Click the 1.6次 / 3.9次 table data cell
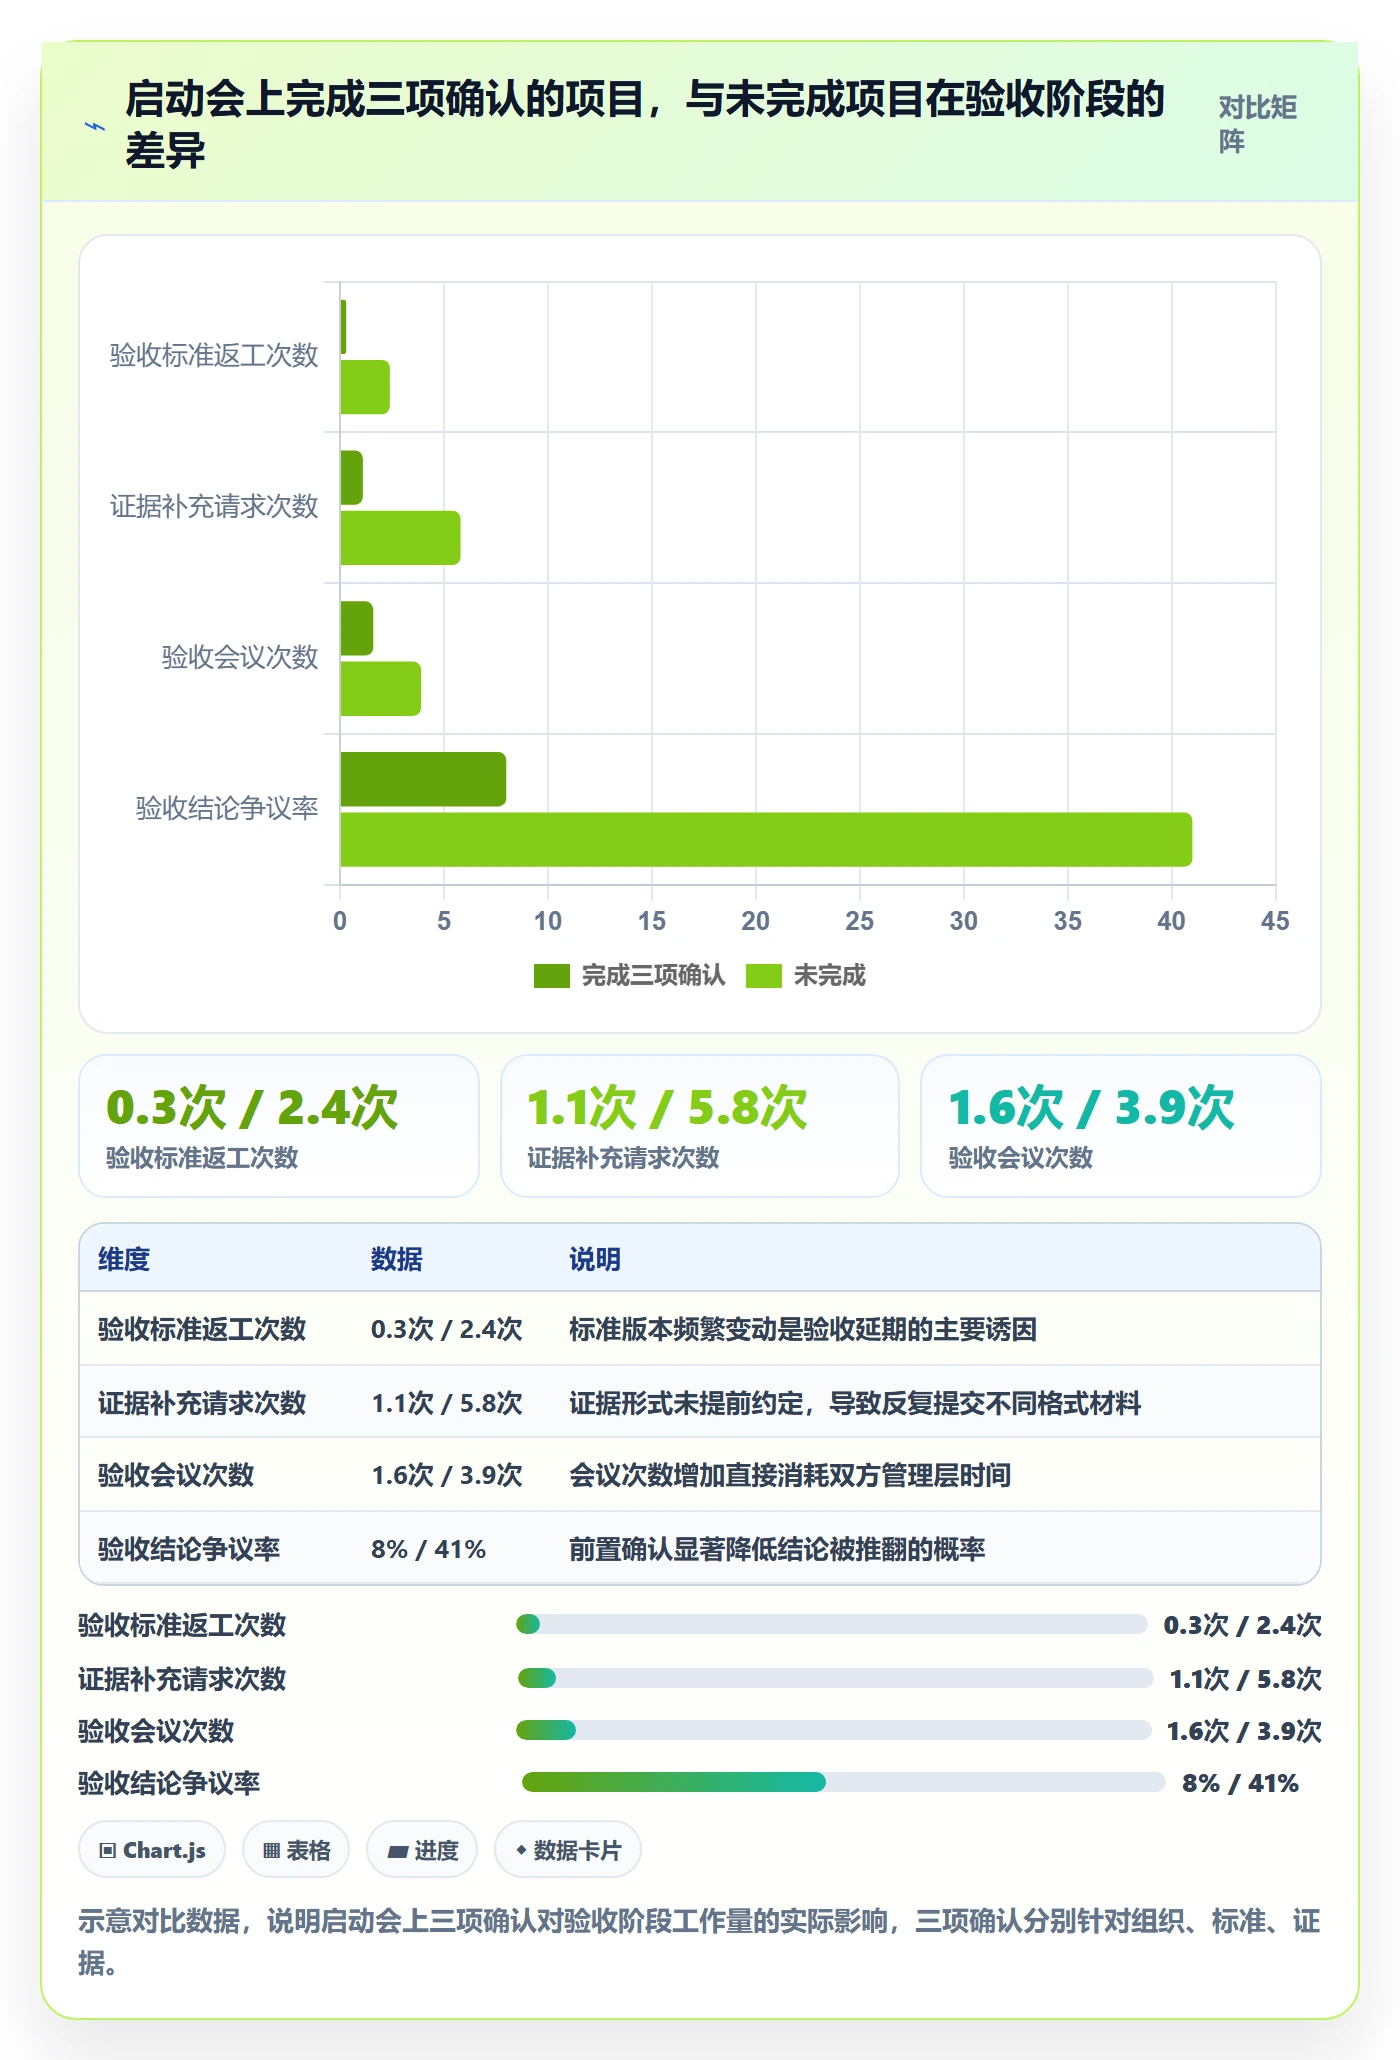1400x2060 pixels. coord(447,1475)
